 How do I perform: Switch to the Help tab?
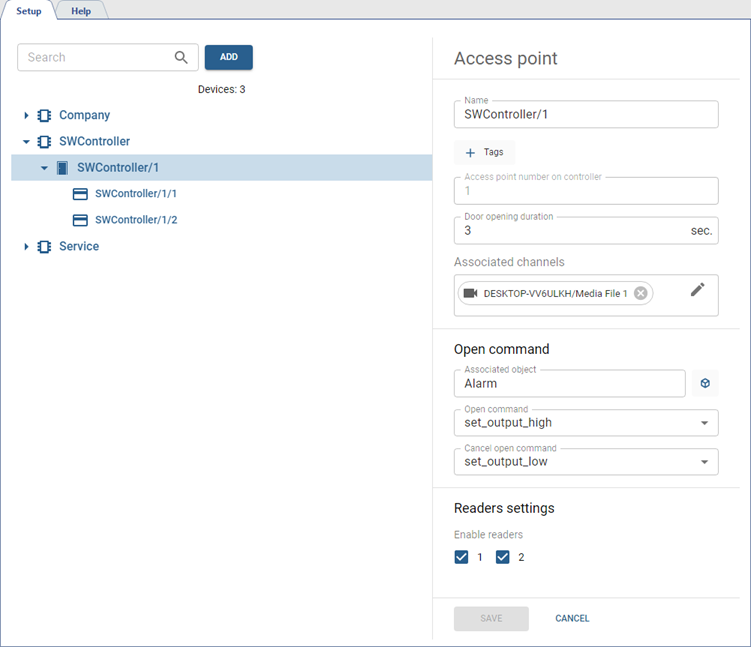[x=81, y=11]
